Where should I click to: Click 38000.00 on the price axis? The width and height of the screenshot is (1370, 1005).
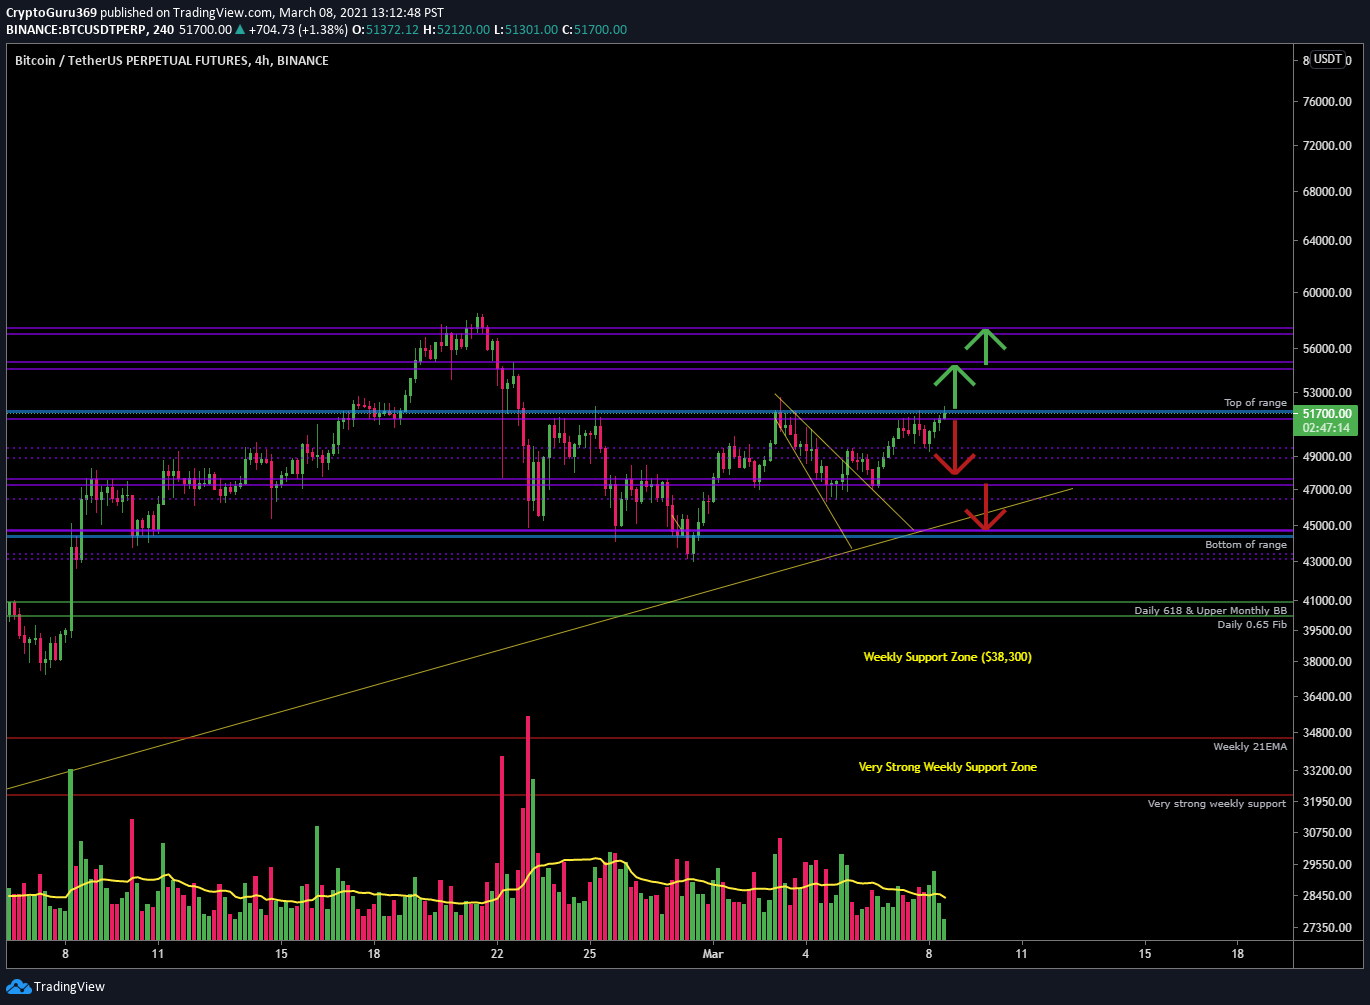click(x=1325, y=662)
